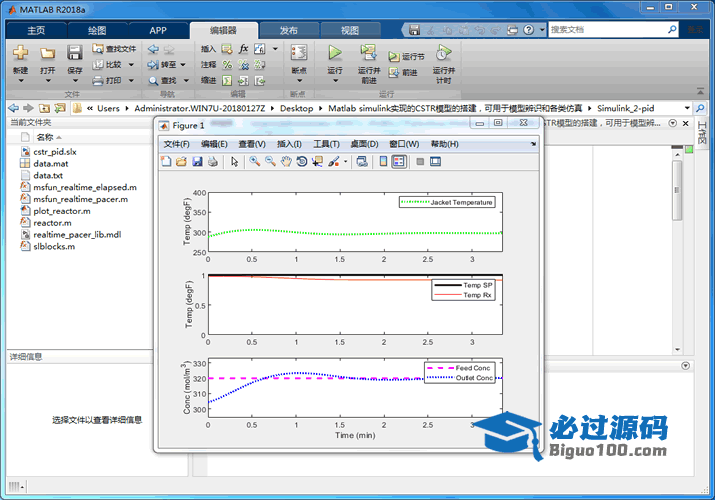Screen dimensions: 715x500
Task: Click the Breakpoints (断点) icon
Action: [299, 52]
